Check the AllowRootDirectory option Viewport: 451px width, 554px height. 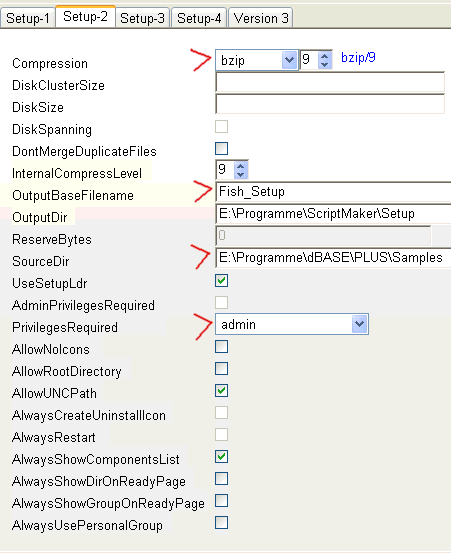click(x=222, y=369)
